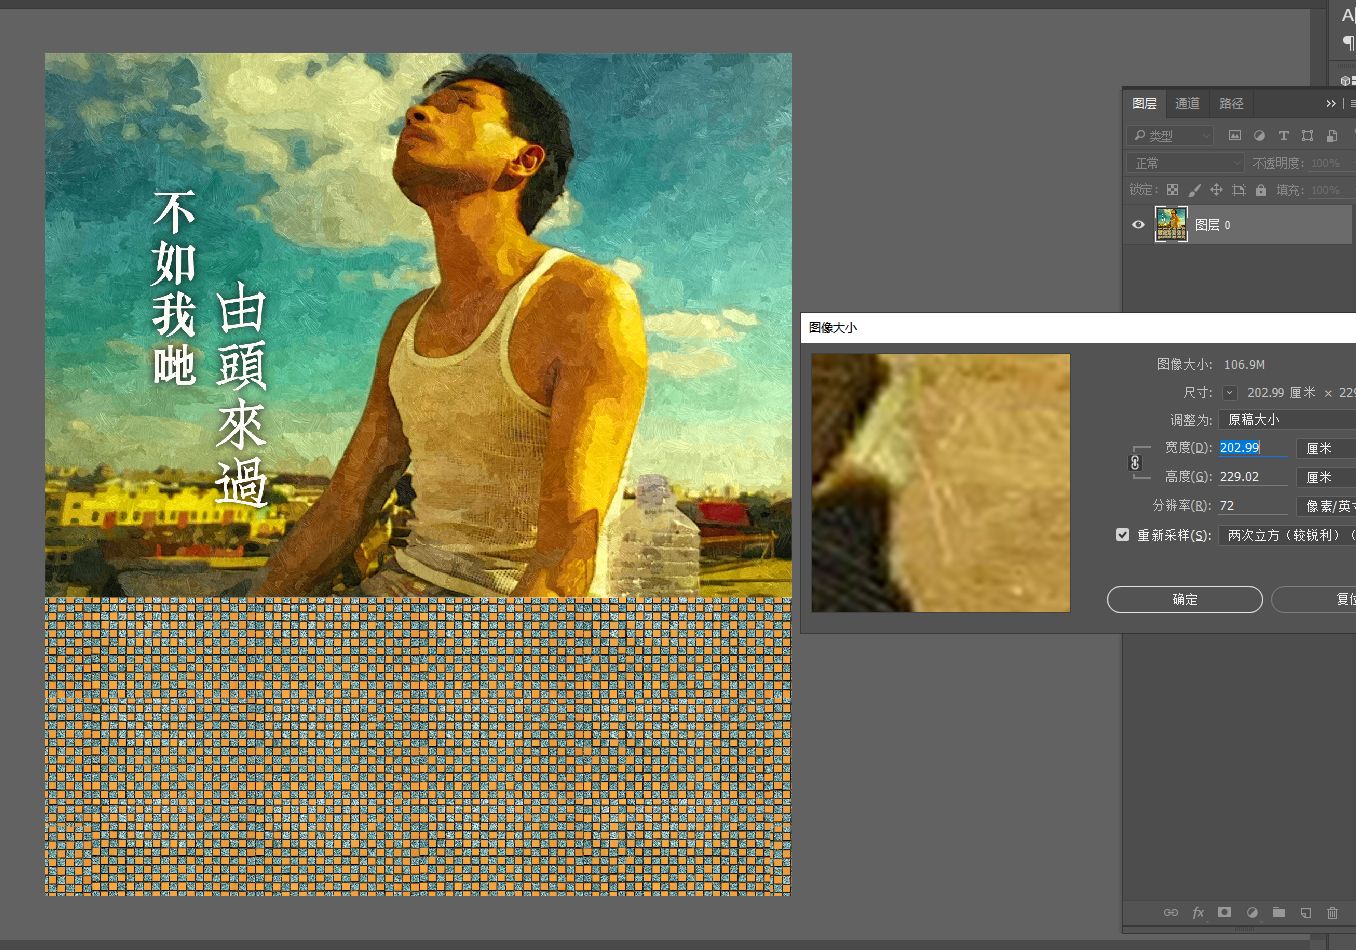The width and height of the screenshot is (1356, 950).
Task: Open resolution unit 像素/英寸 dropdown
Action: pos(1326,506)
